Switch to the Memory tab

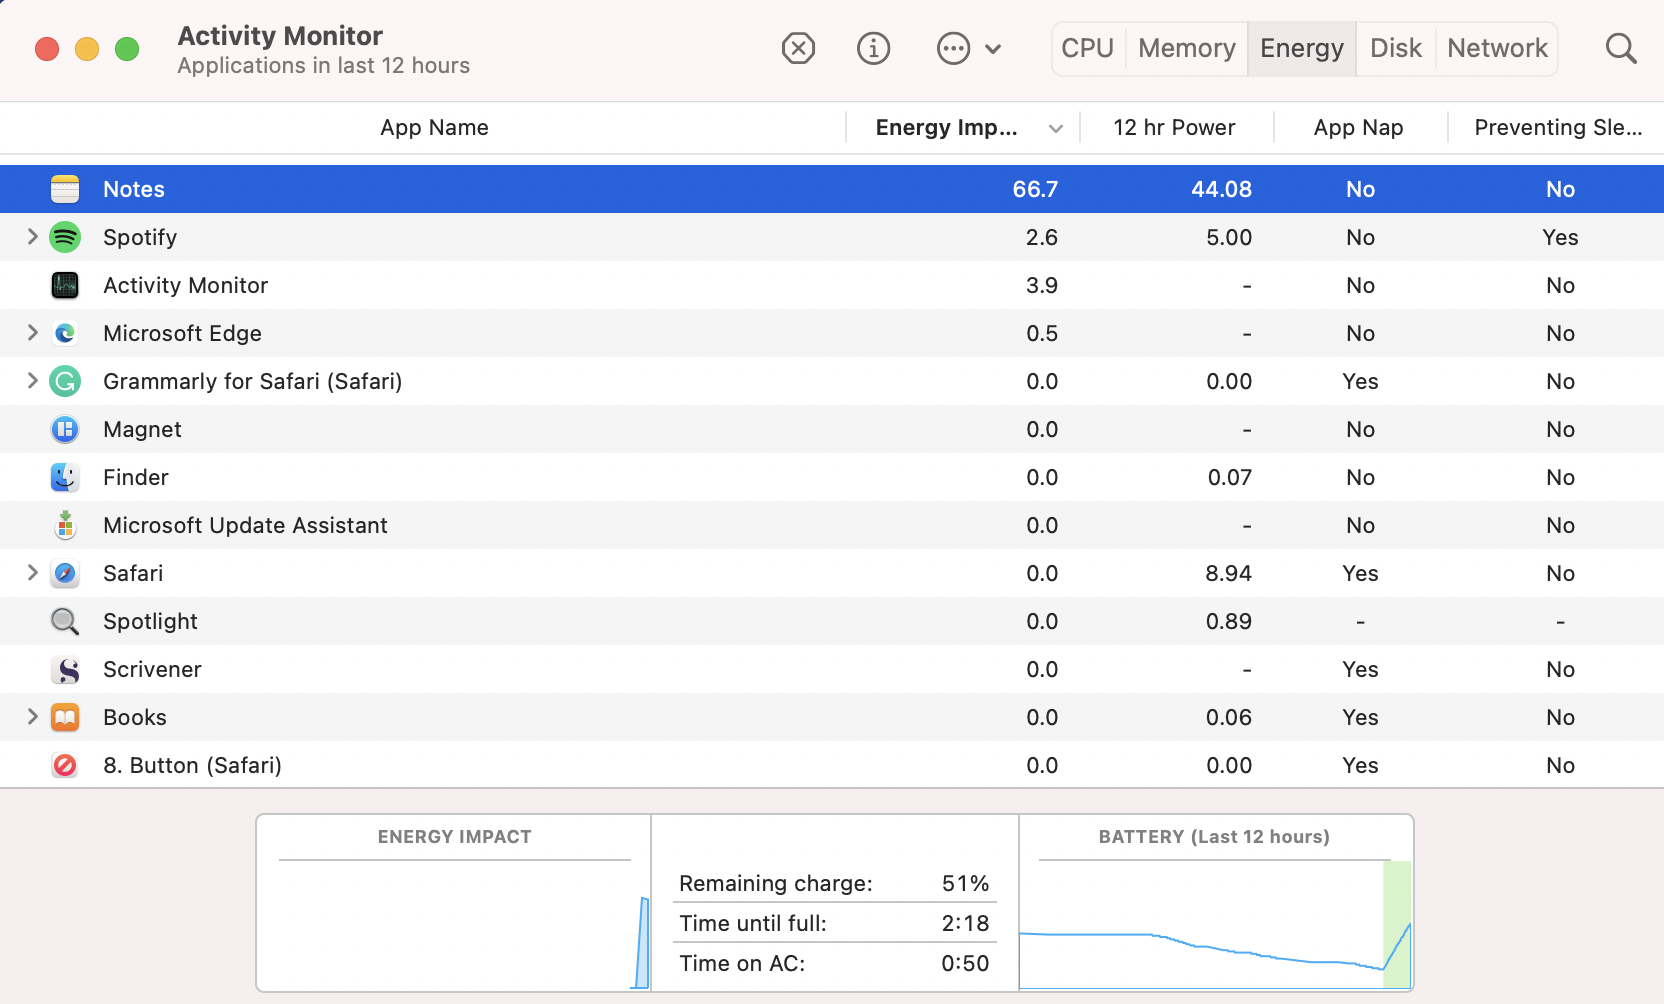pos(1187,48)
